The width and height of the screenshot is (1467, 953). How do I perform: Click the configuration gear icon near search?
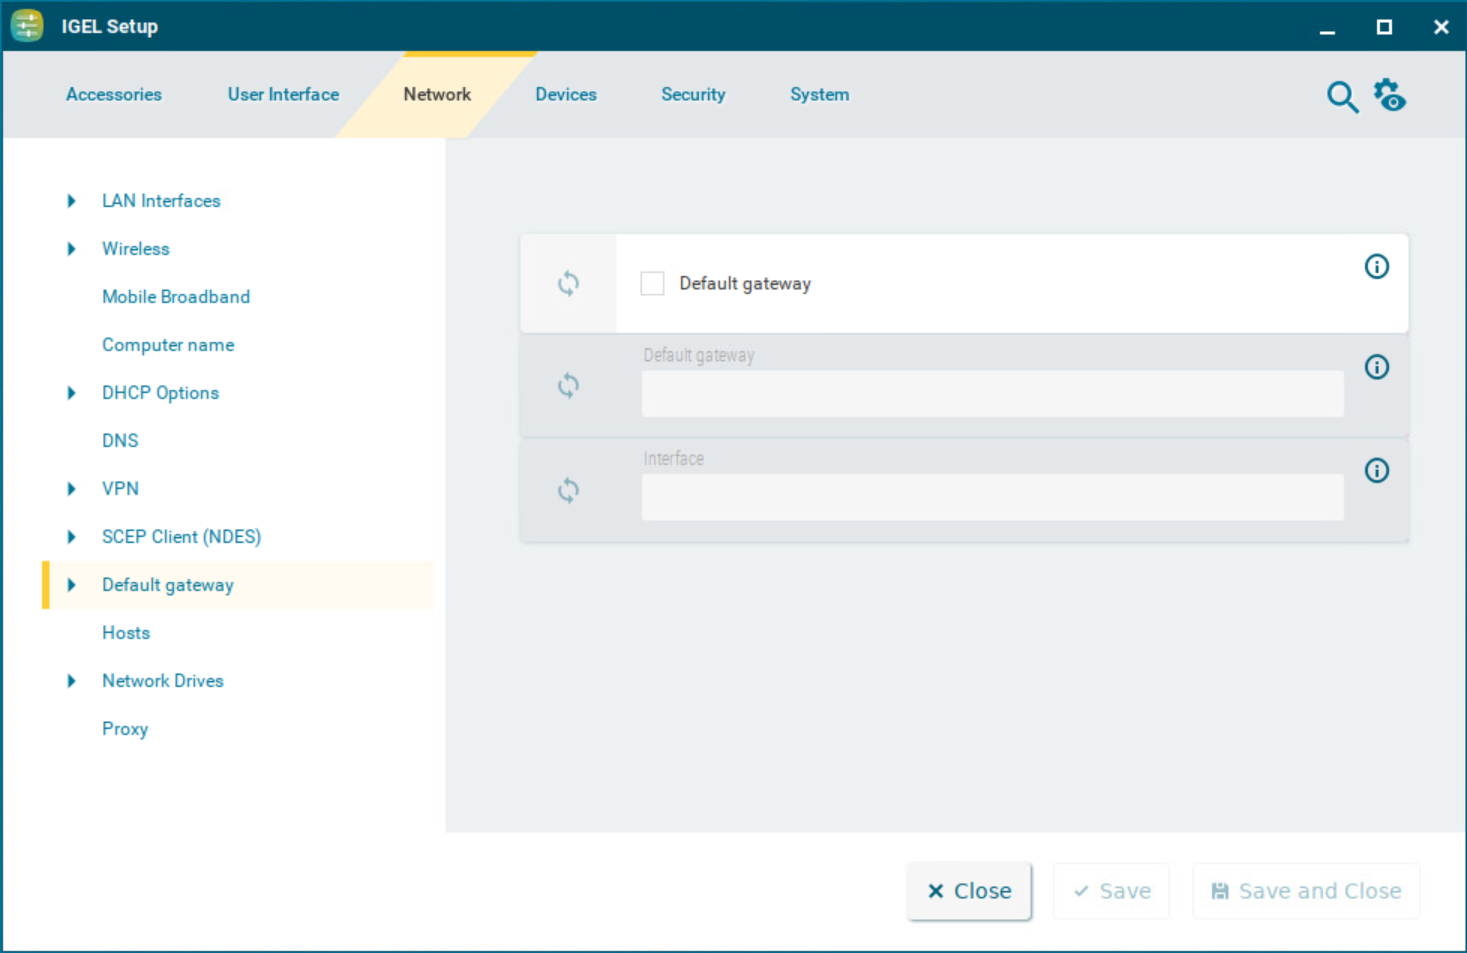coord(1390,95)
